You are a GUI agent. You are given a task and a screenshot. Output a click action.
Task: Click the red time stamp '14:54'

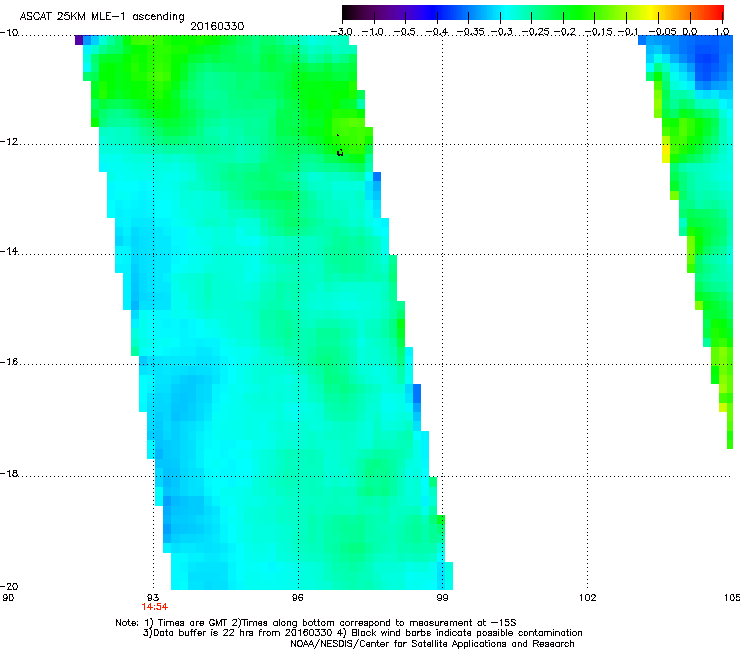point(154,607)
